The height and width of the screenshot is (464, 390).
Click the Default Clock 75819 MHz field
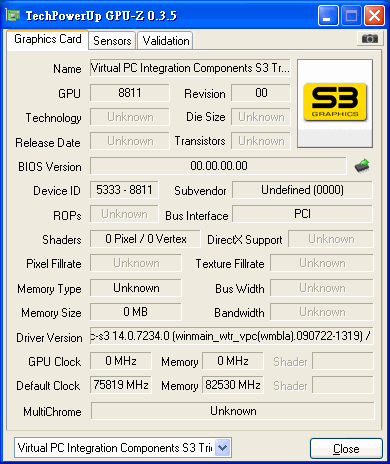tap(120, 385)
